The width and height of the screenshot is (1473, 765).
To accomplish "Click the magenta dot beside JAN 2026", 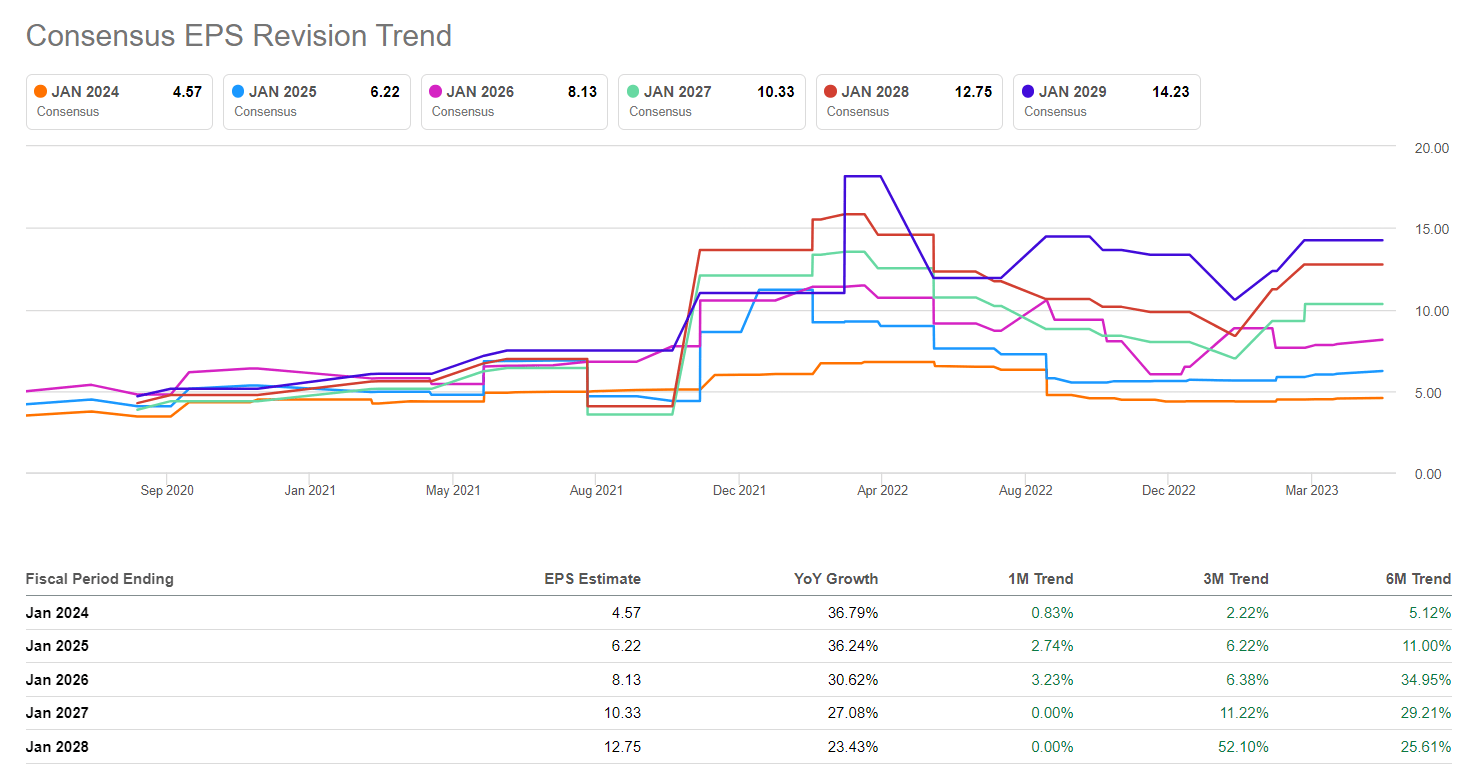I will [435, 92].
